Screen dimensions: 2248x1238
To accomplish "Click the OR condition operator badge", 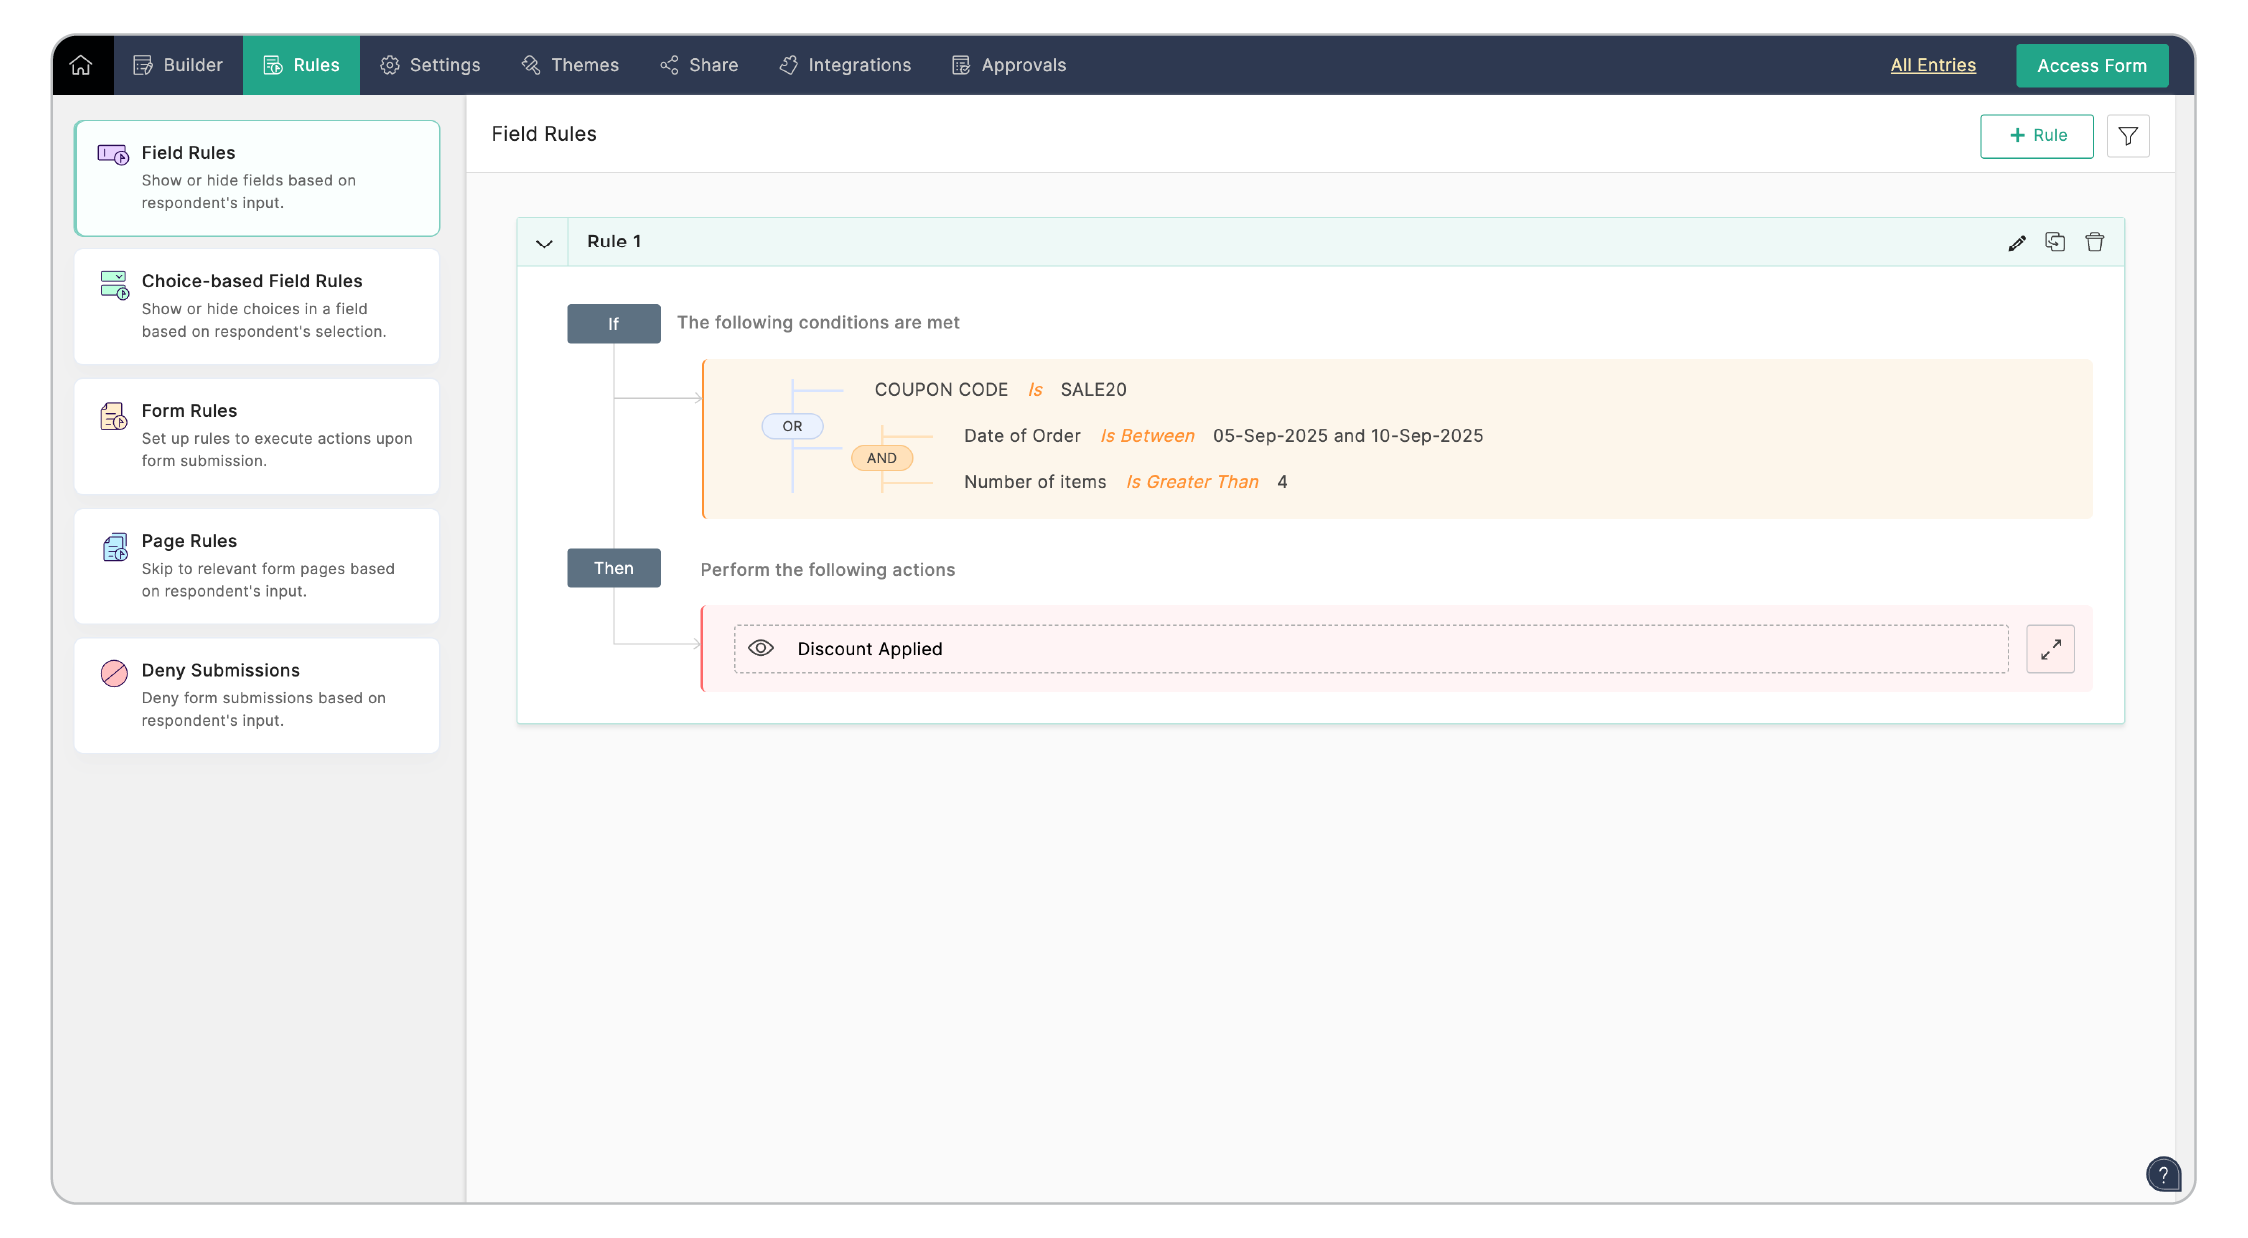I will [792, 426].
